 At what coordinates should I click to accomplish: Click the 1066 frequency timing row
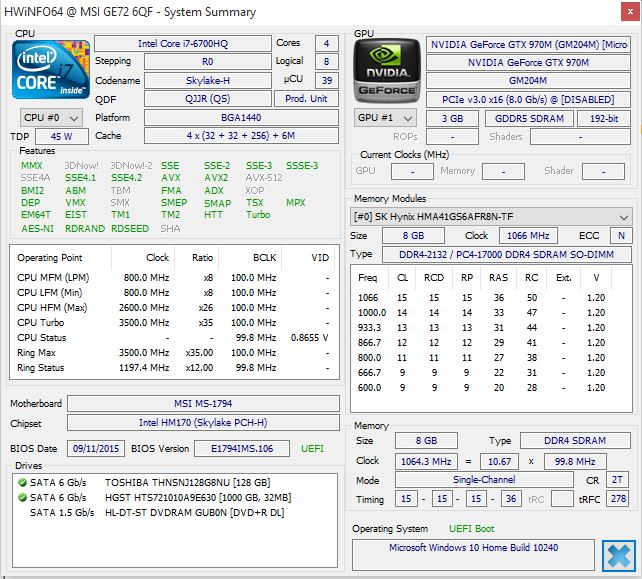pyautogui.click(x=482, y=298)
